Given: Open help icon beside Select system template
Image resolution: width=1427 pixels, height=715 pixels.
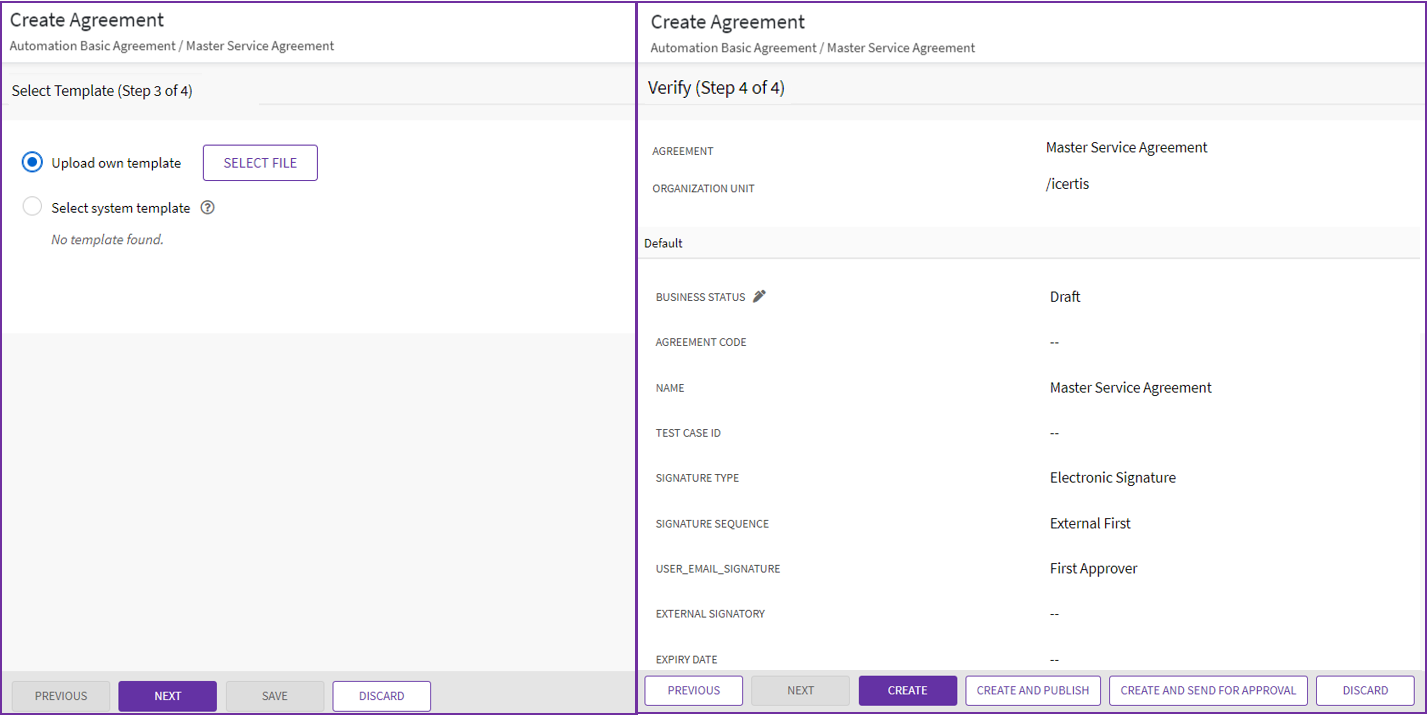Looking at the screenshot, I should click(x=208, y=208).
